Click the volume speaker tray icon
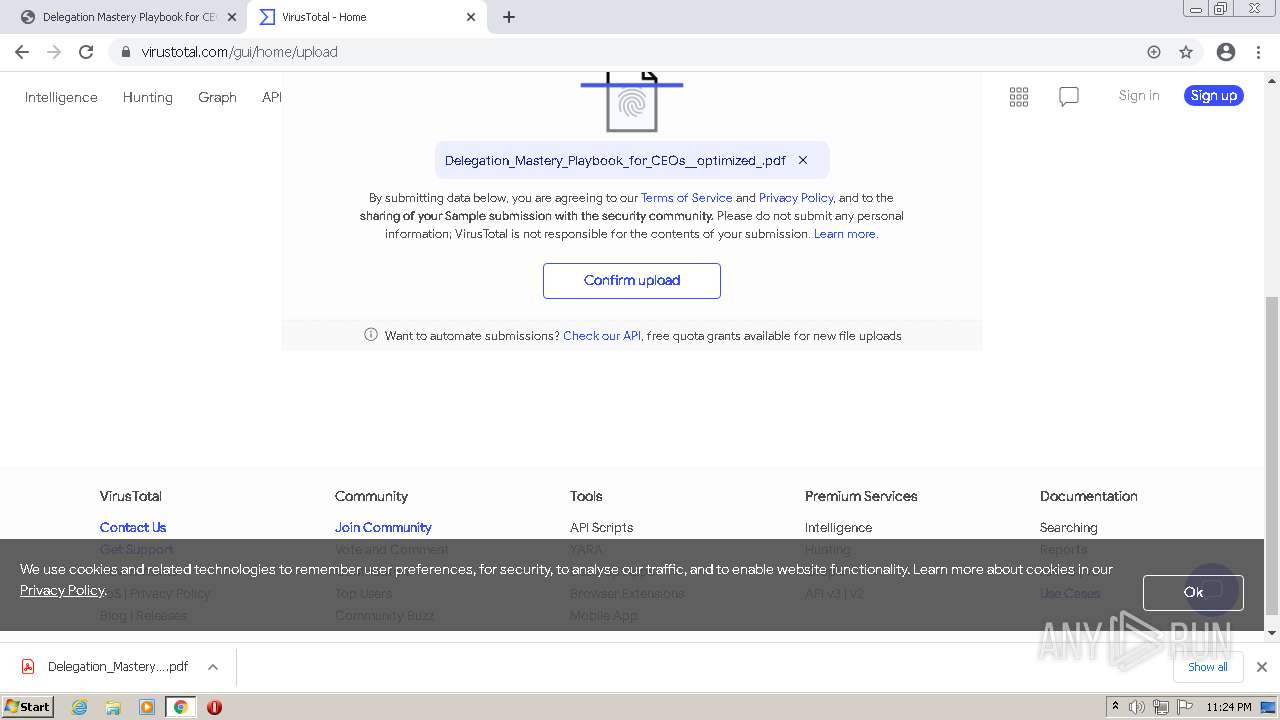1280x720 pixels. pos(1137,707)
